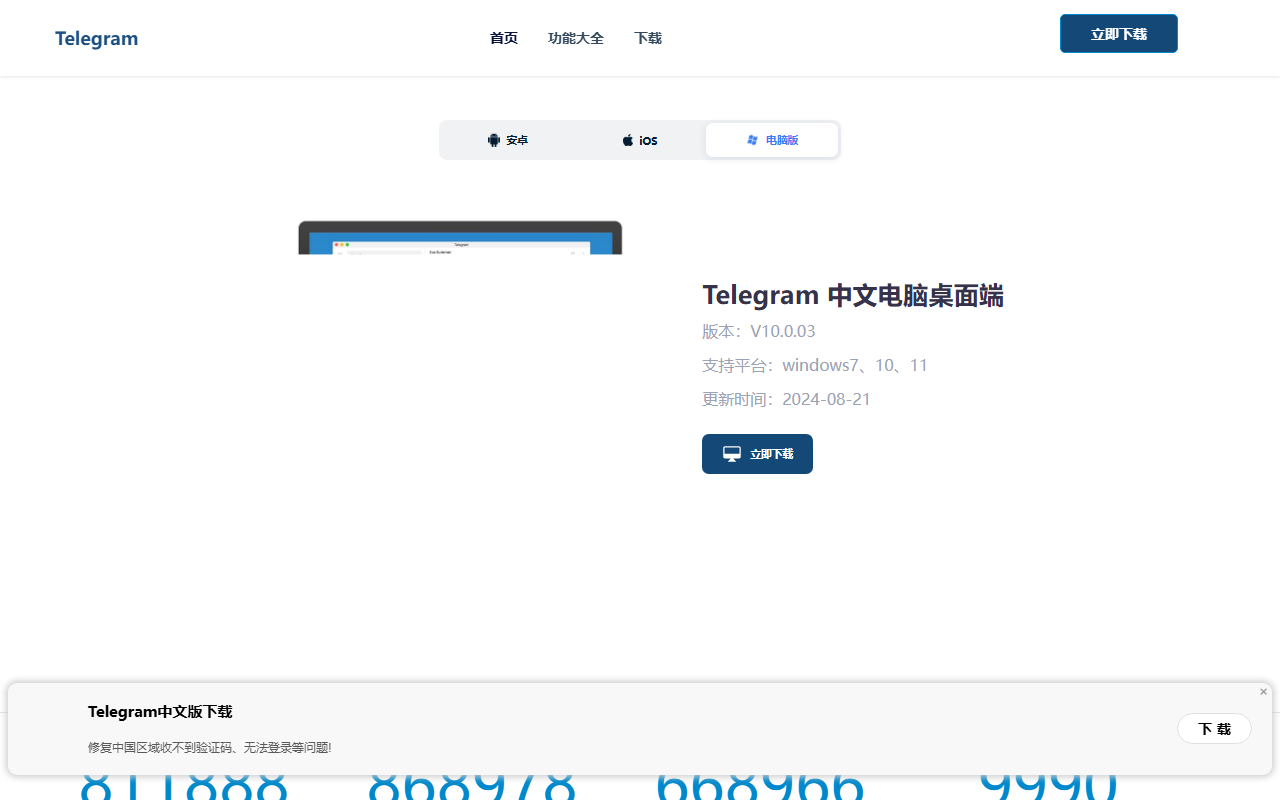Open the 下载 nav item
Viewport: 1280px width, 800px height.
(x=648, y=38)
